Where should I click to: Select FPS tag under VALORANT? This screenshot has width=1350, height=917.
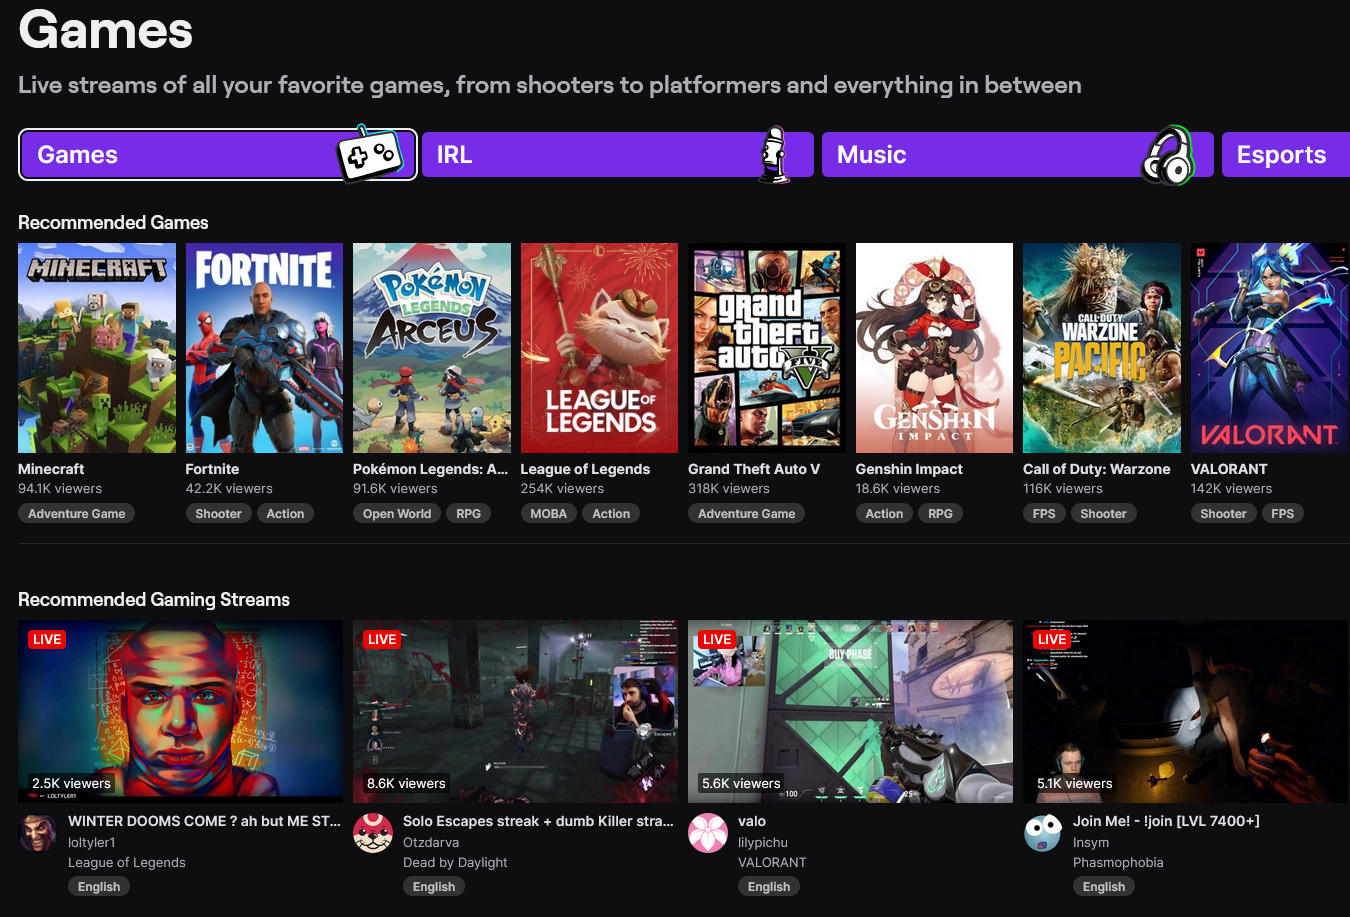tap(1283, 514)
